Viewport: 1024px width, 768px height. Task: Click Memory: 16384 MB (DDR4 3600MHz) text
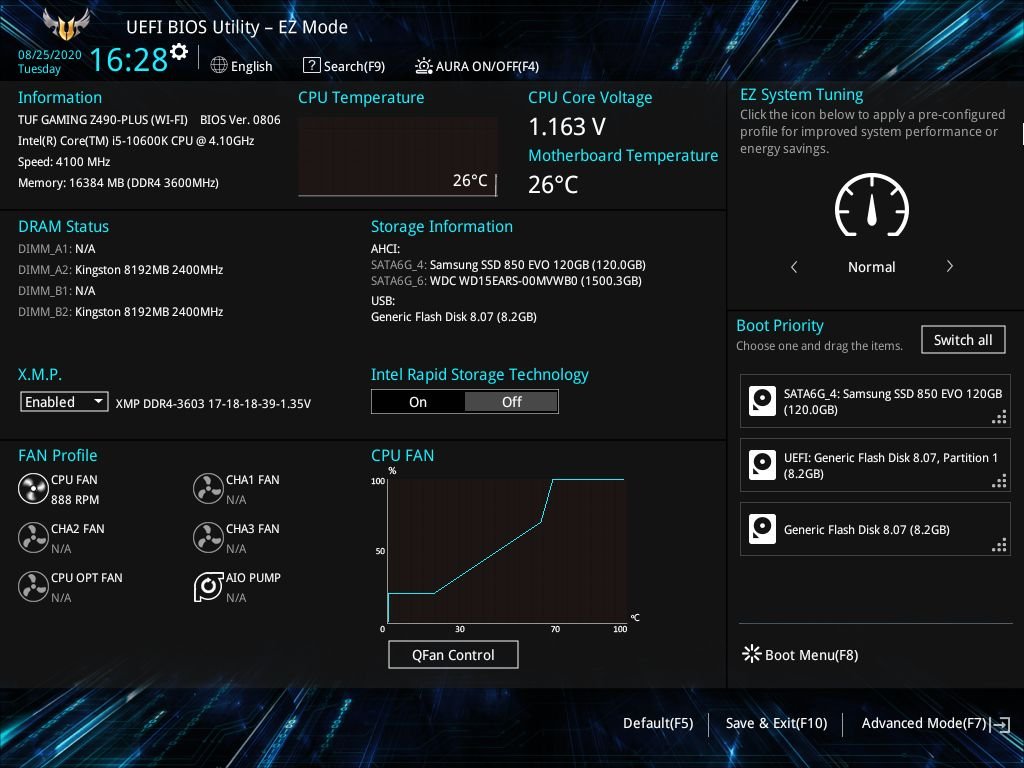118,183
